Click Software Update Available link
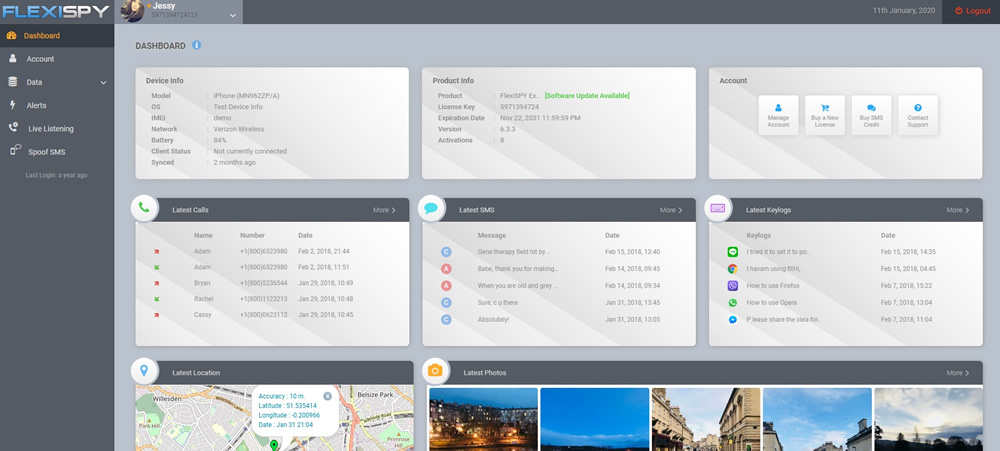1000x451 pixels. (587, 96)
